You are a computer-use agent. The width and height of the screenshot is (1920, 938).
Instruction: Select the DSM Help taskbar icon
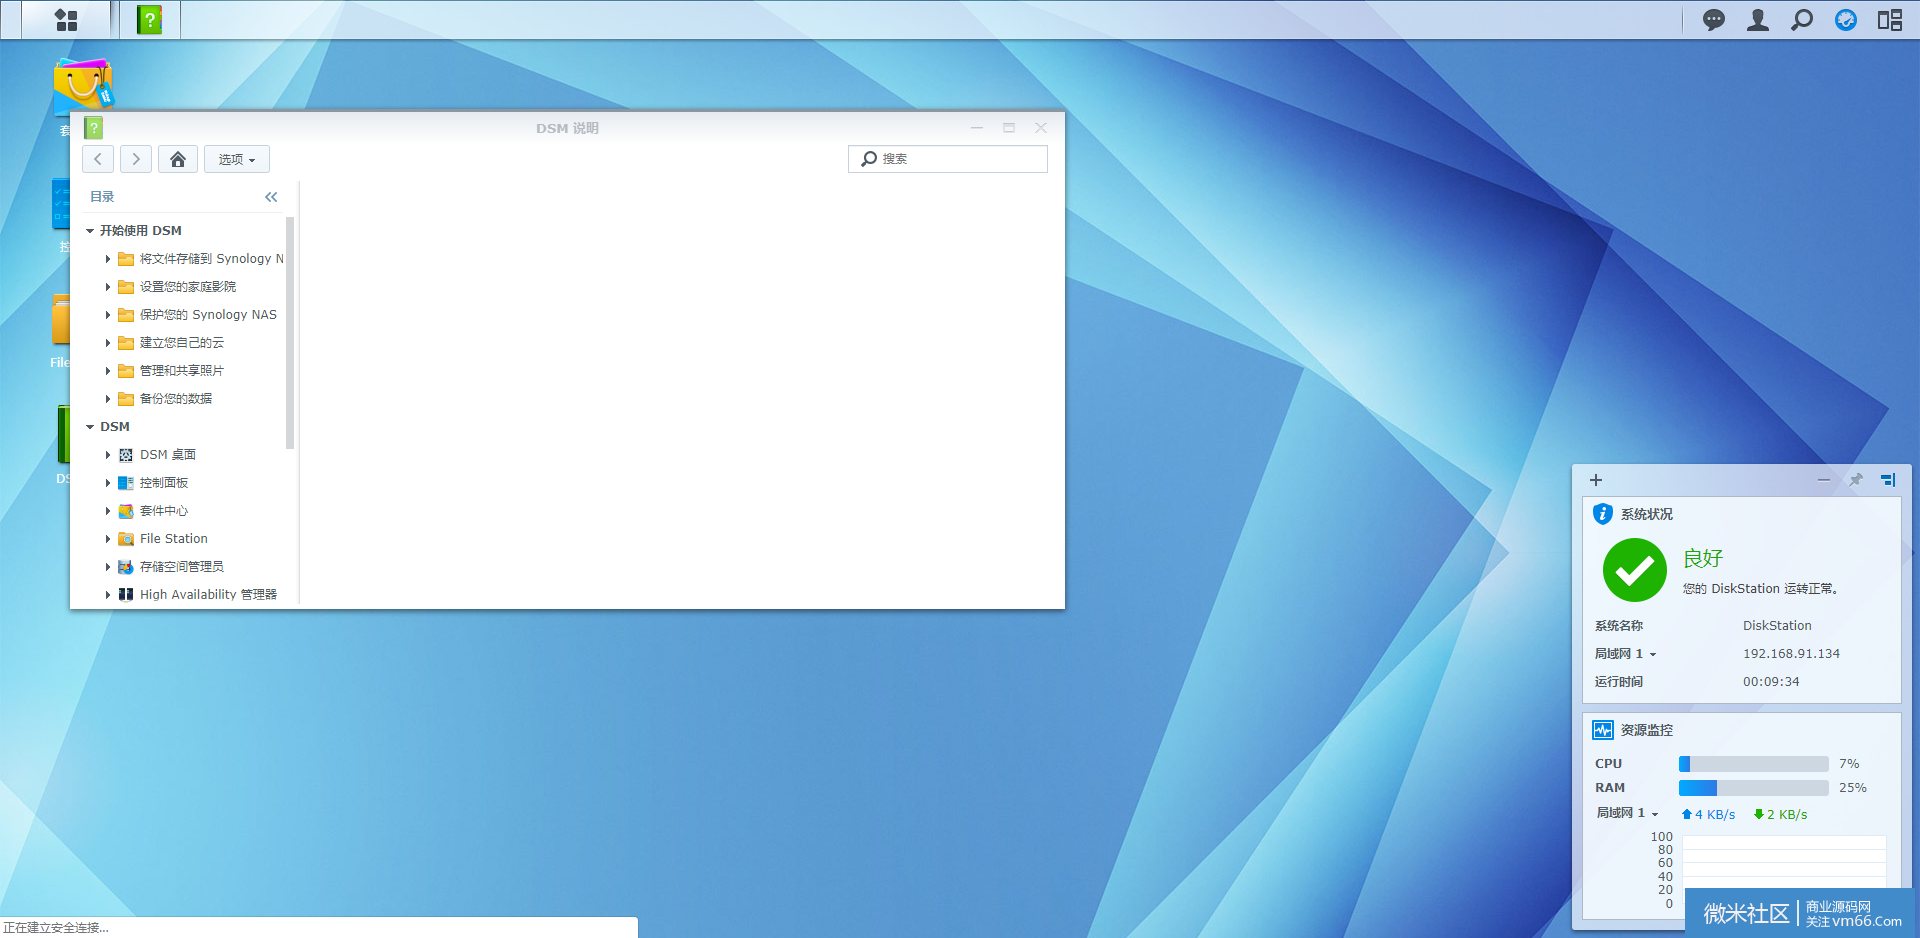click(x=150, y=20)
